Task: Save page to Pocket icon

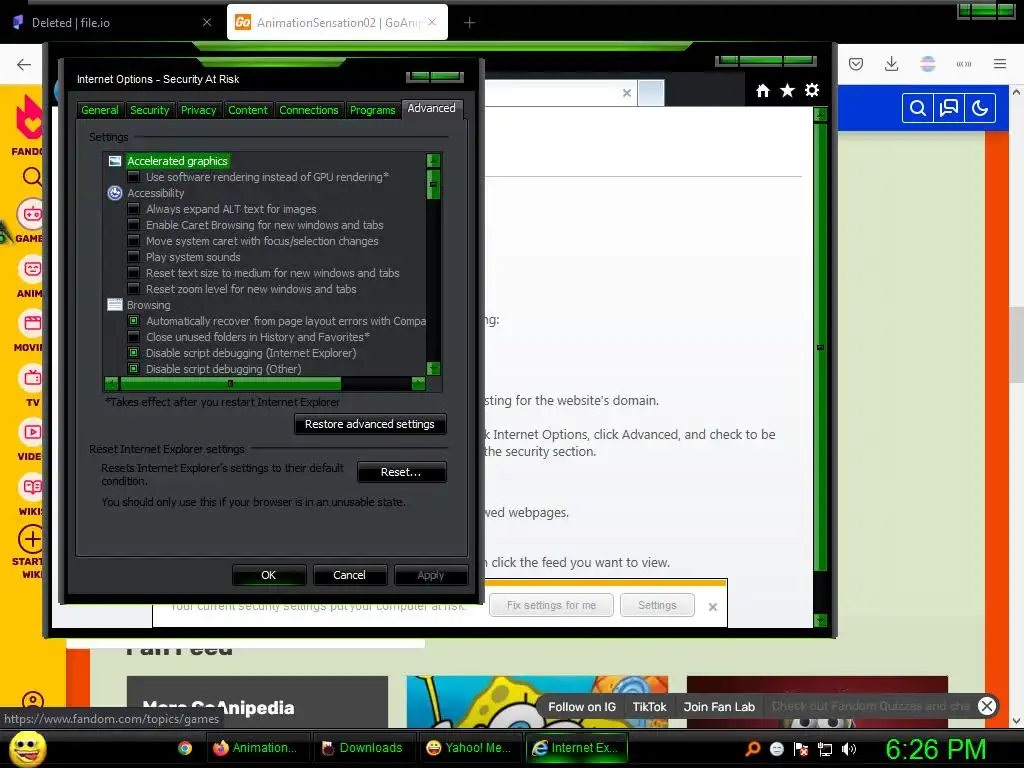Action: pos(856,64)
